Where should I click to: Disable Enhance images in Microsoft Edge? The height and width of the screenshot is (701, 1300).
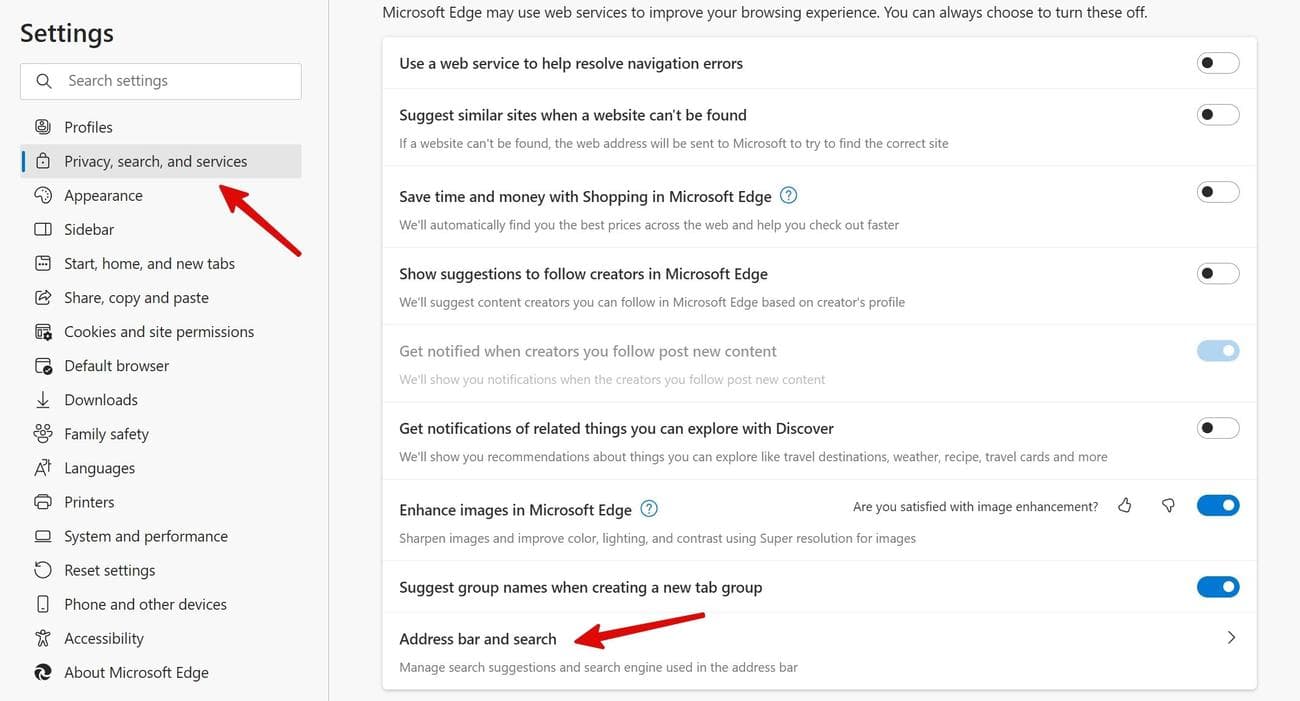1217,505
